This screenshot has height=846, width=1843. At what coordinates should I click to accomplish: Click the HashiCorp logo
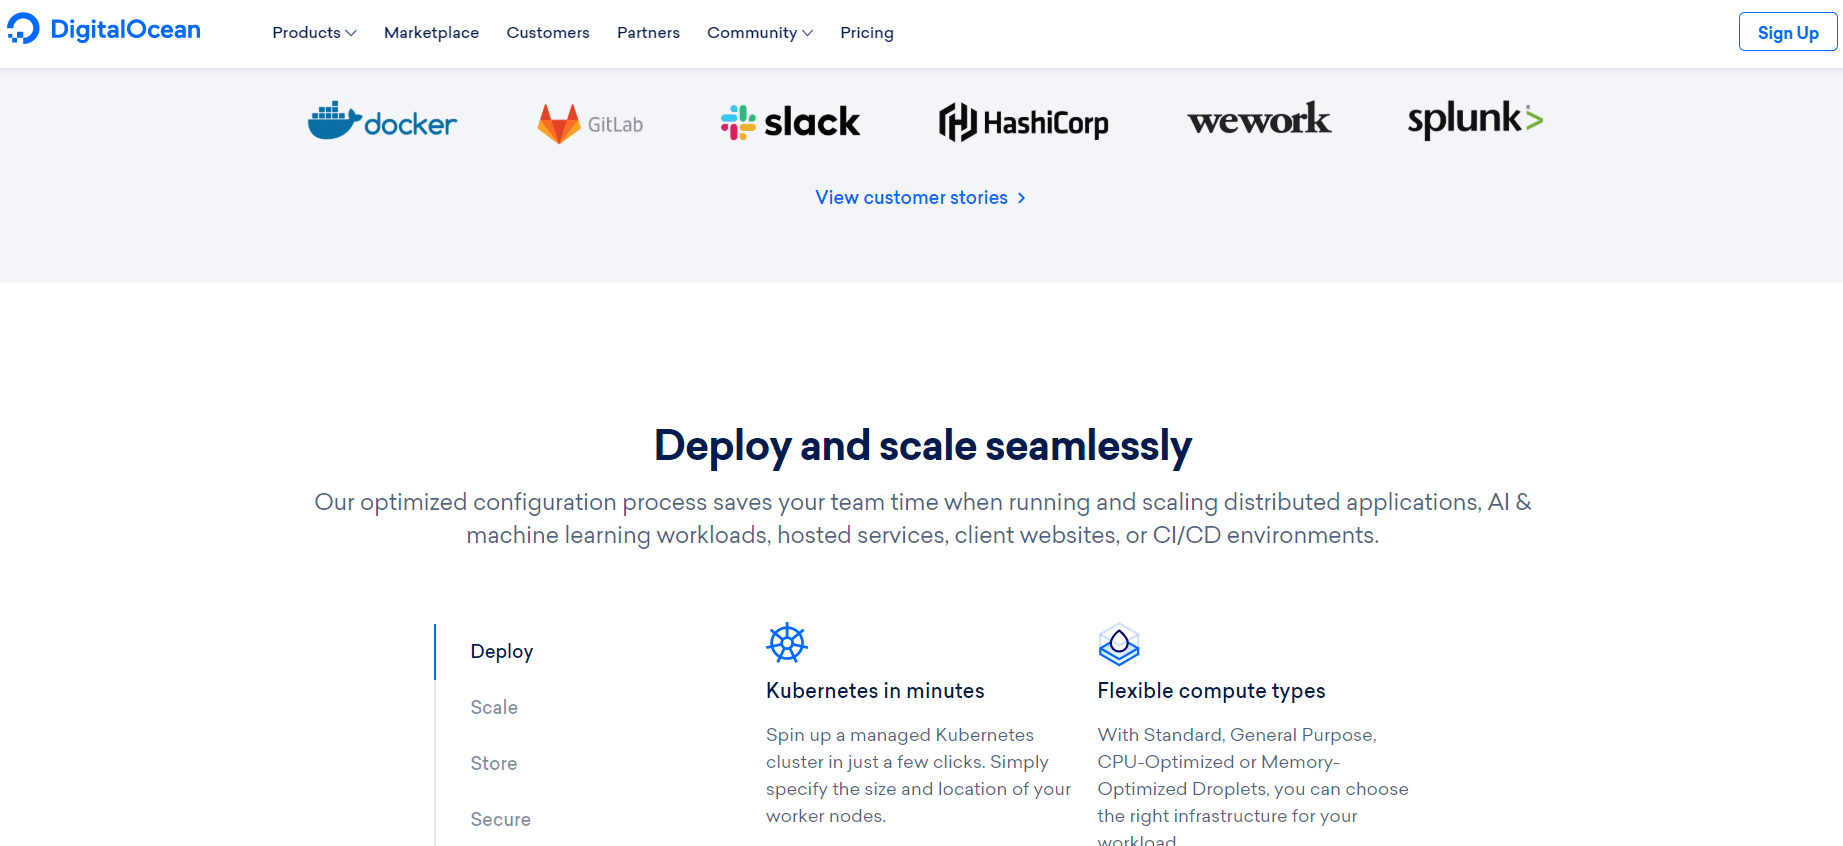point(1023,122)
